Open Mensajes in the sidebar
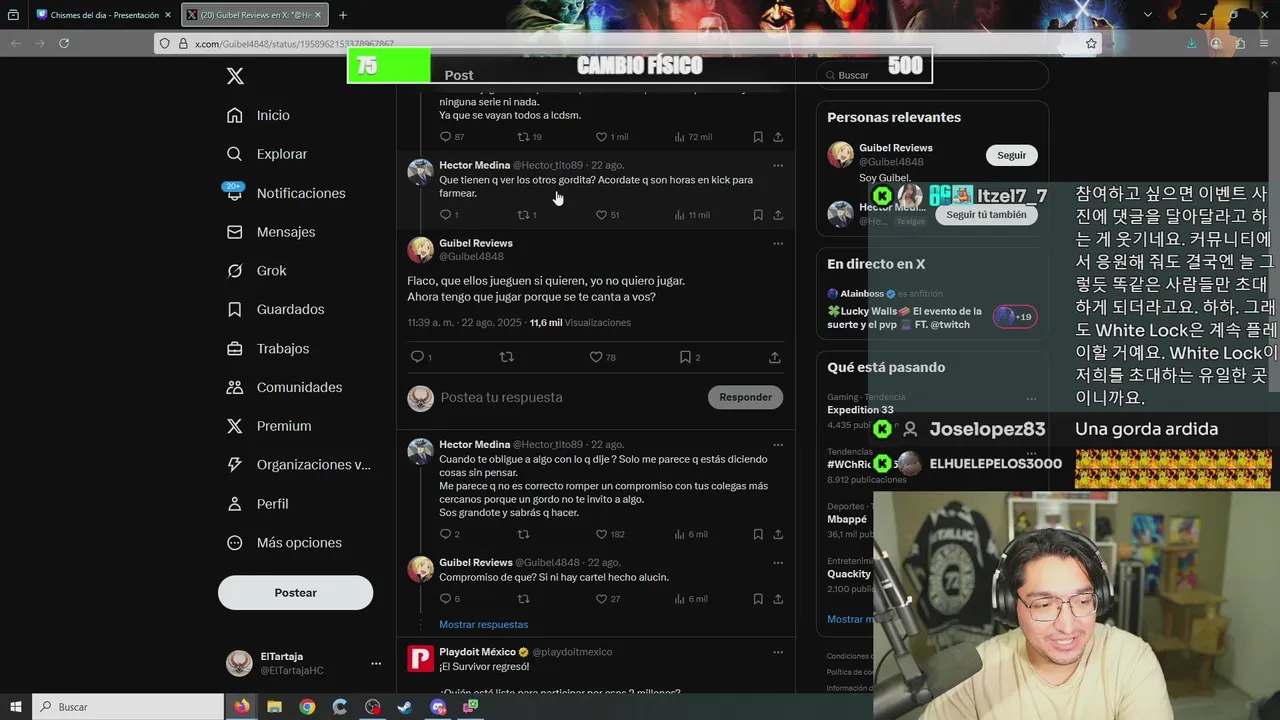Viewport: 1280px width, 720px height. click(x=271, y=232)
